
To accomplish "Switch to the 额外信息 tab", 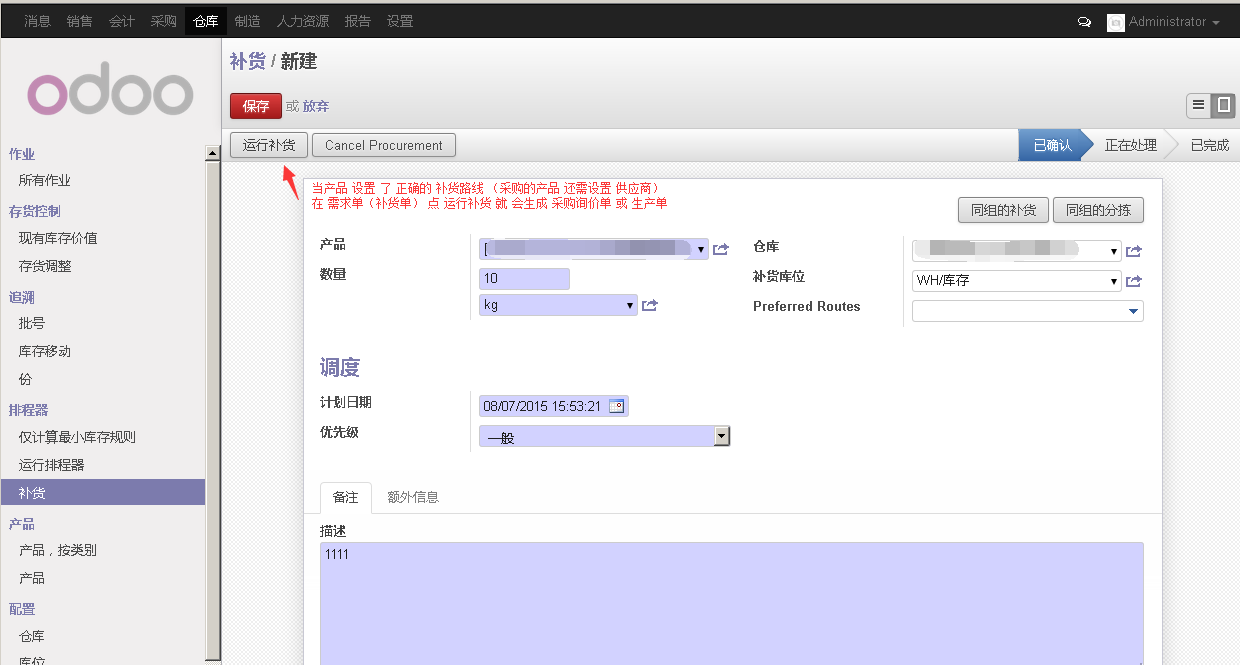I will 413,497.
